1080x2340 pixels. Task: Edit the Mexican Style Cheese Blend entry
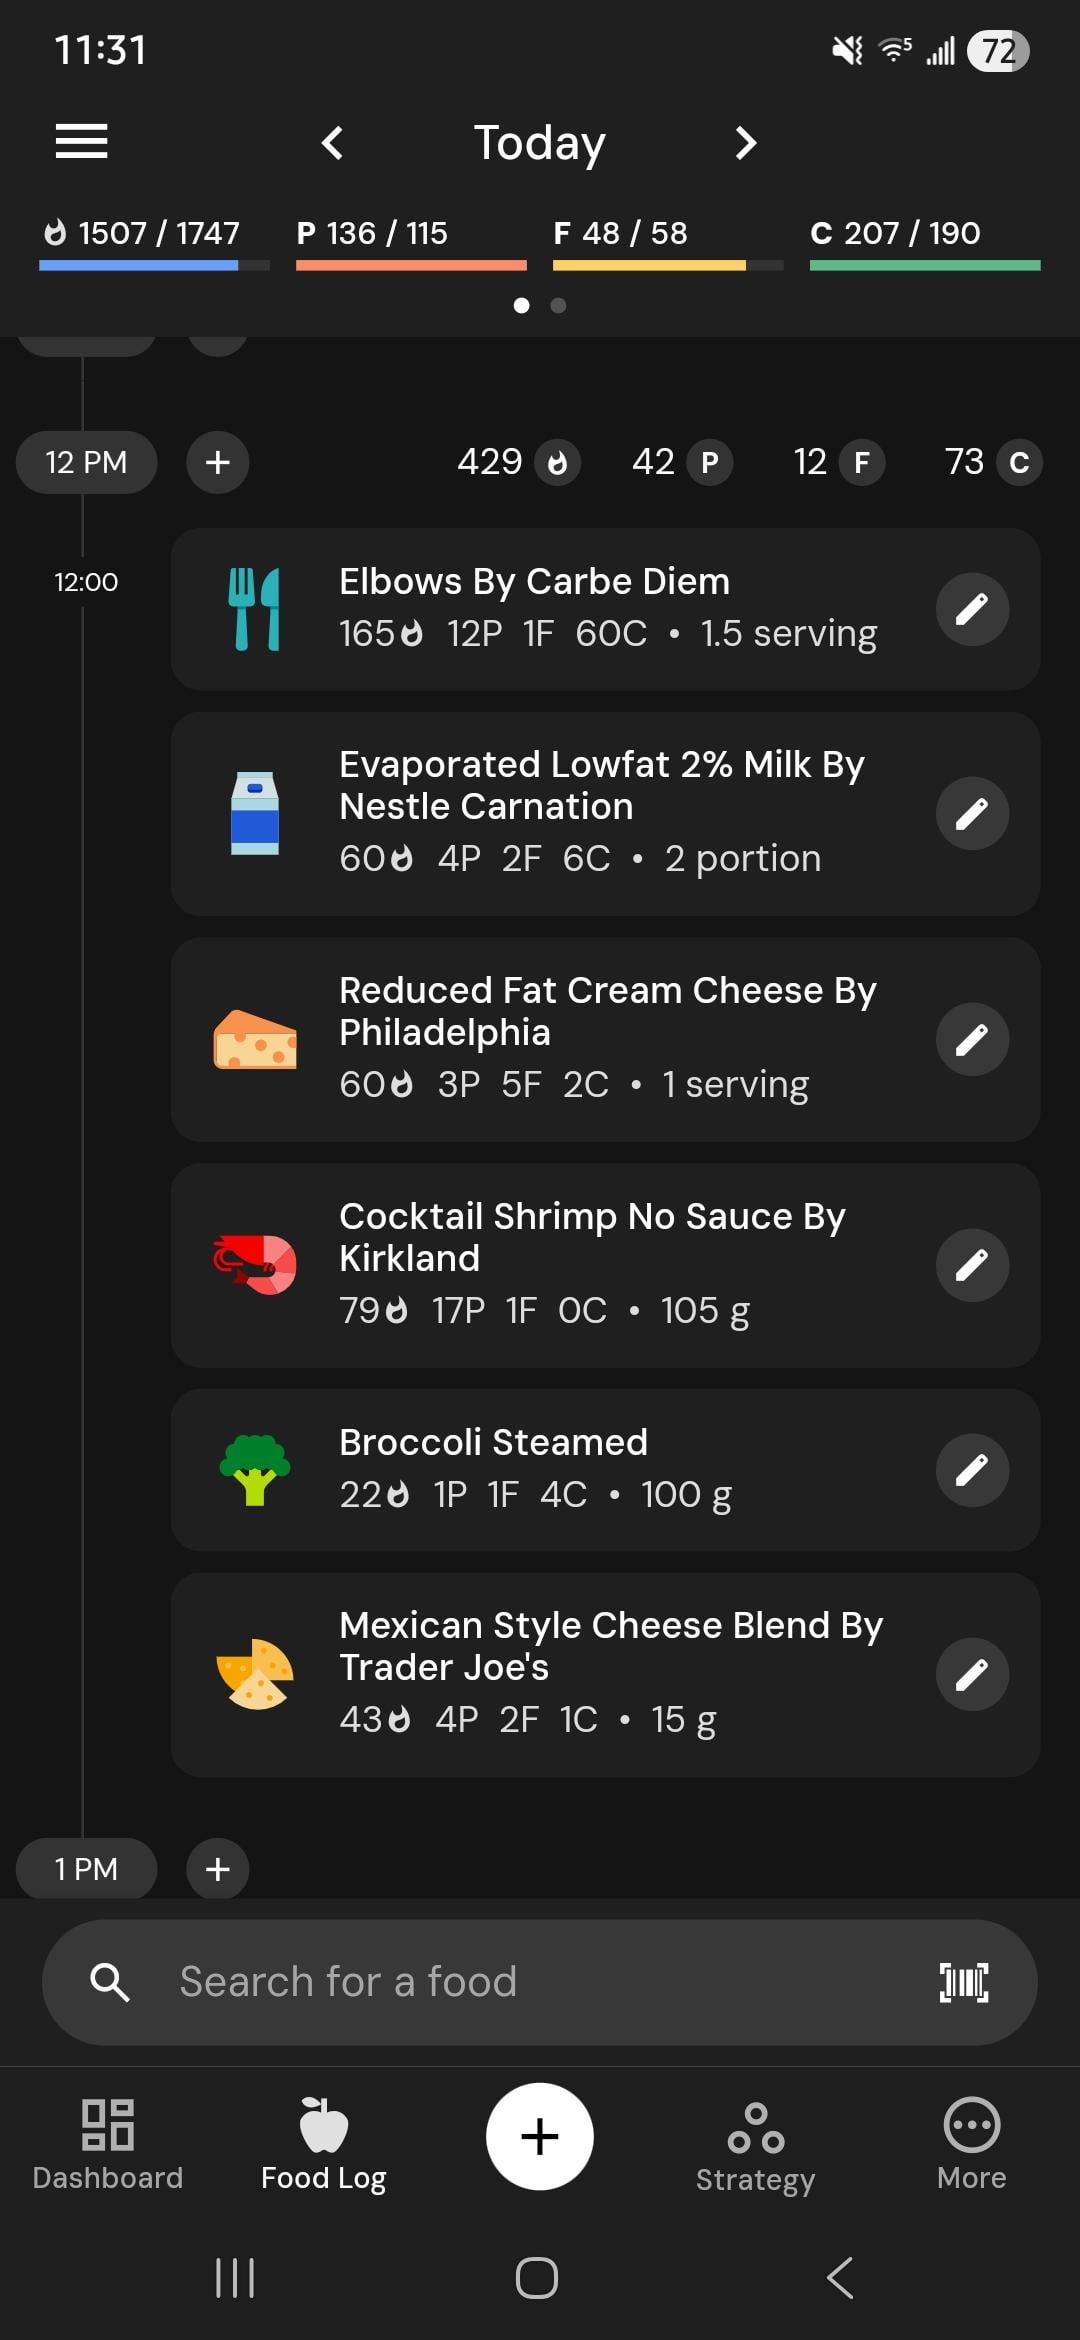click(972, 1675)
